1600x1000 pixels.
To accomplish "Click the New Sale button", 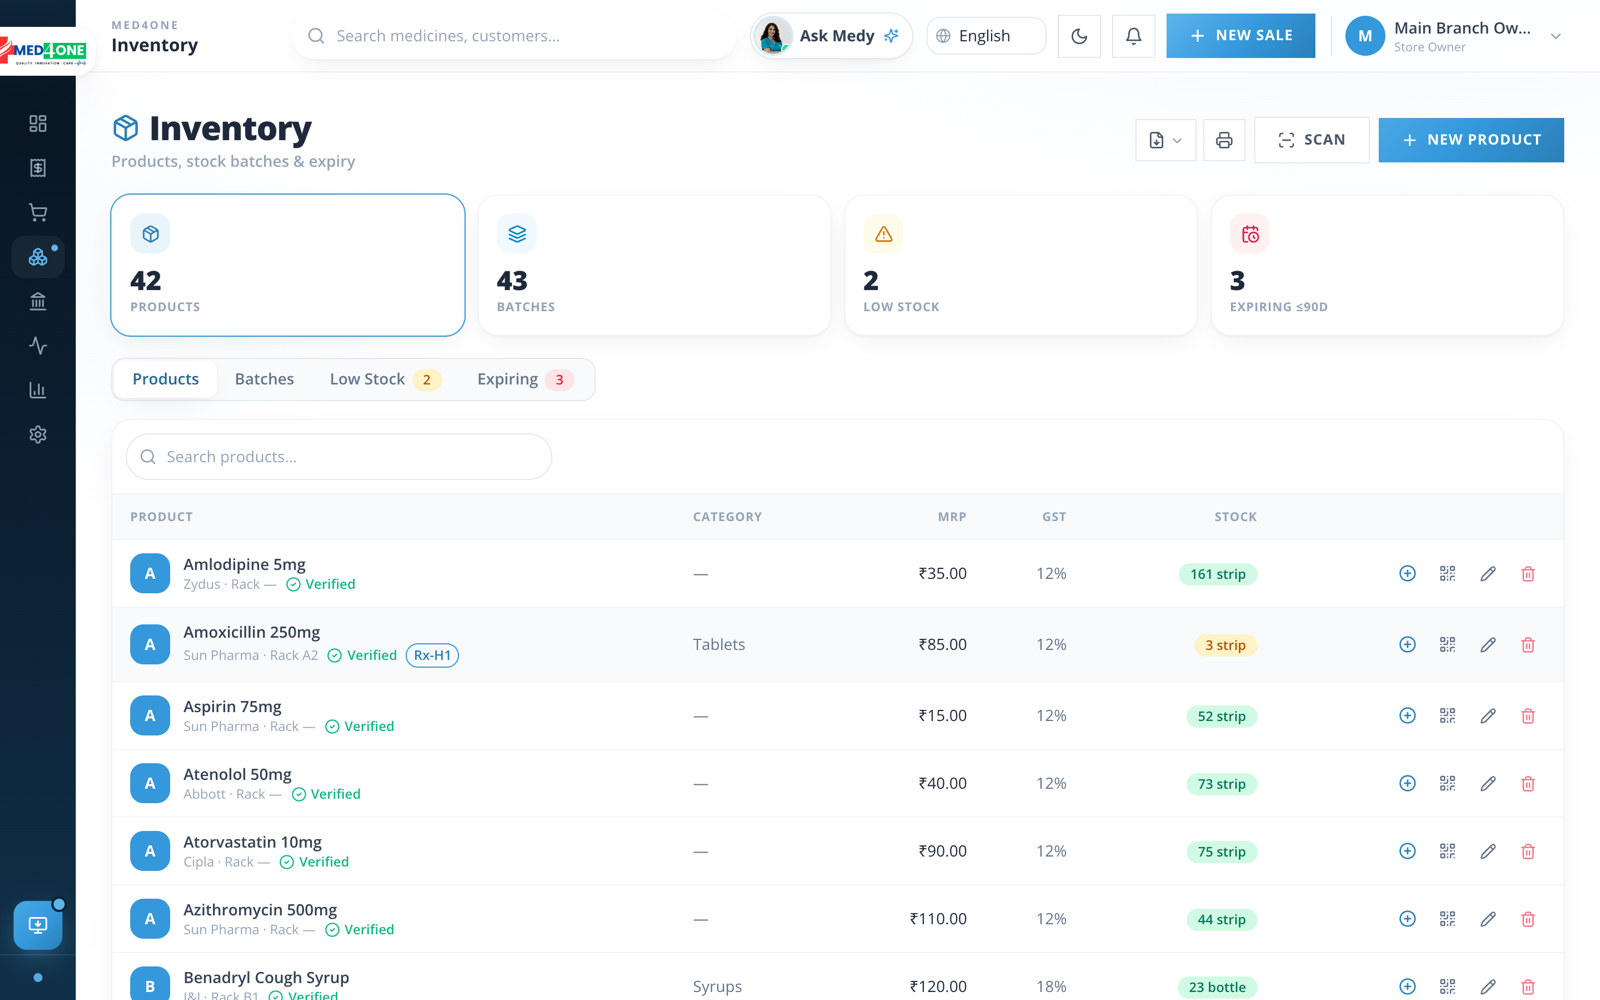I will coord(1240,36).
